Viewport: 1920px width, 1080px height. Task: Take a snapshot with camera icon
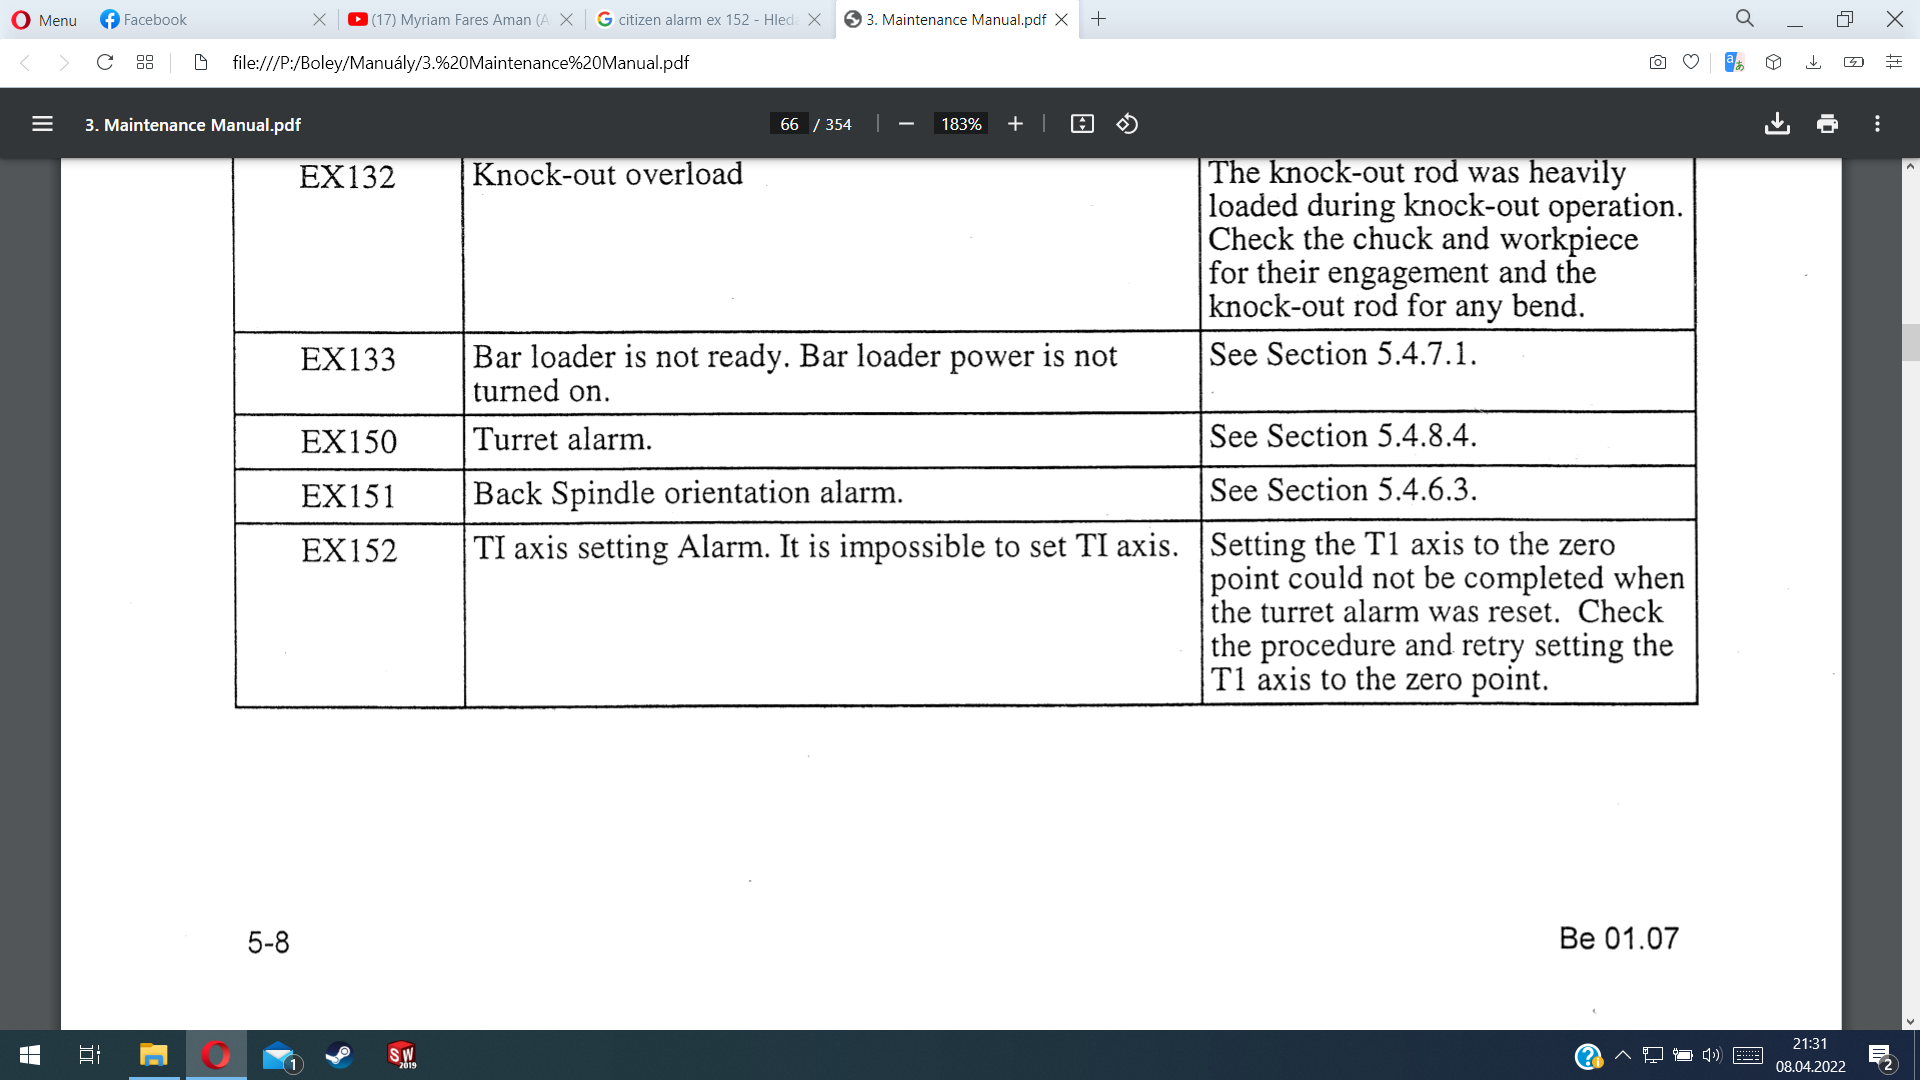[1657, 62]
